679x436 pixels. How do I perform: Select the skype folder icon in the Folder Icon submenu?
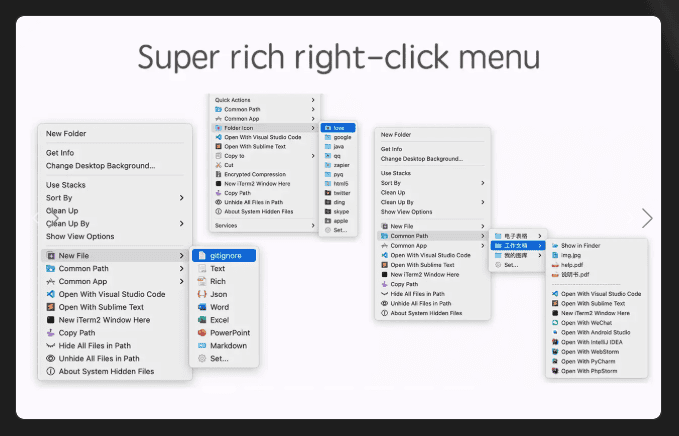(328, 212)
